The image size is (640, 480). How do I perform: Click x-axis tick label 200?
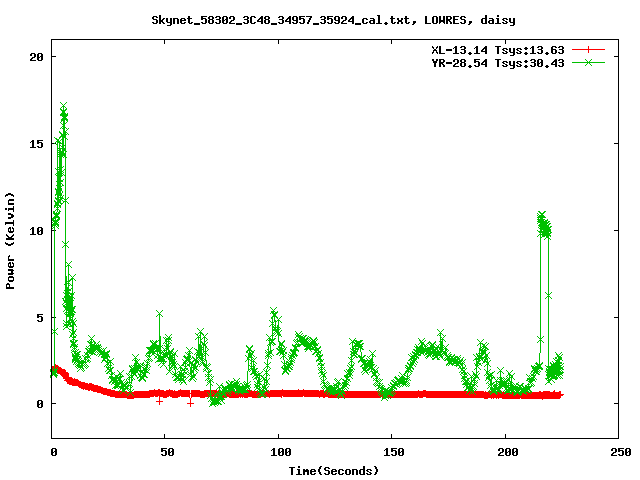click(x=507, y=452)
